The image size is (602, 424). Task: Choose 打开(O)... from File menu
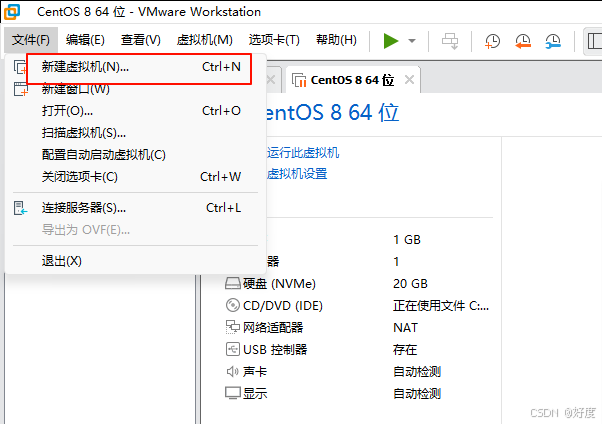[135, 111]
